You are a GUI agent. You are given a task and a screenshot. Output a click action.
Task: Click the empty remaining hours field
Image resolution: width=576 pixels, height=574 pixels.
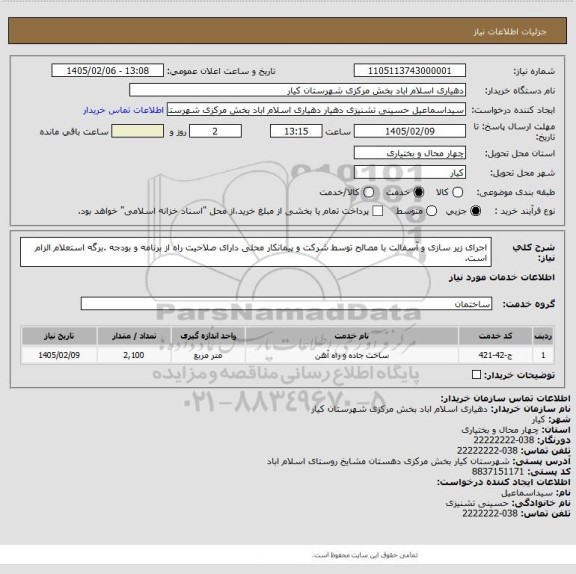[137, 131]
